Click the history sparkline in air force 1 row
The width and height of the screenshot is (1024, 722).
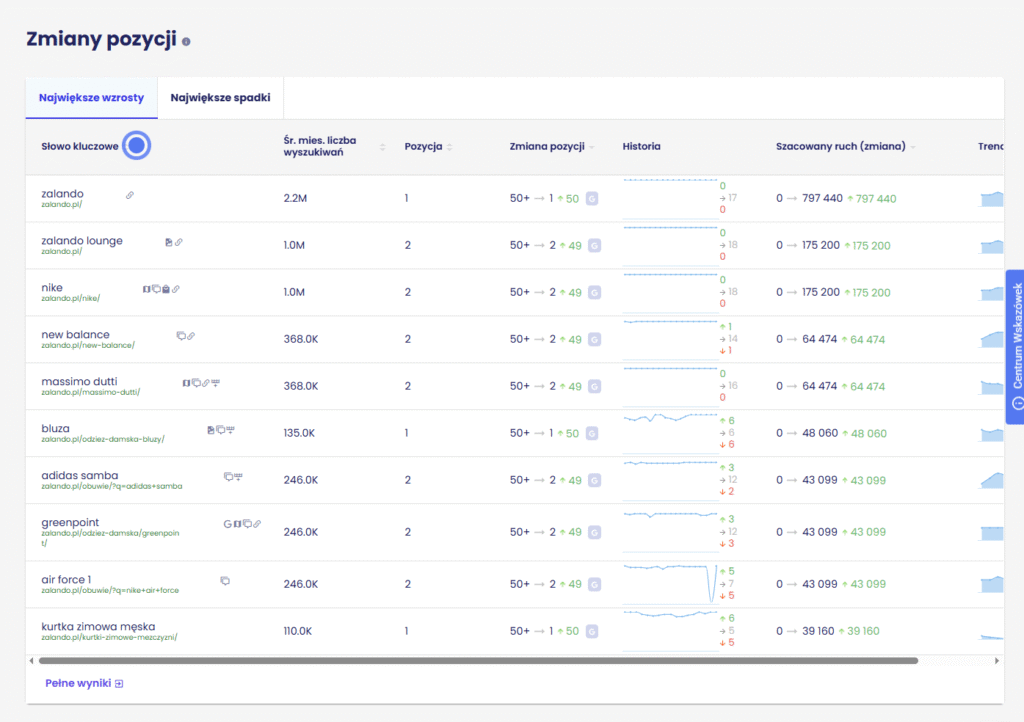click(671, 584)
